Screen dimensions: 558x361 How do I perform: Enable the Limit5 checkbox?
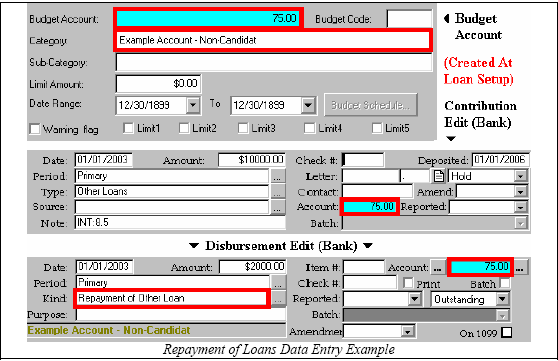click(377, 128)
